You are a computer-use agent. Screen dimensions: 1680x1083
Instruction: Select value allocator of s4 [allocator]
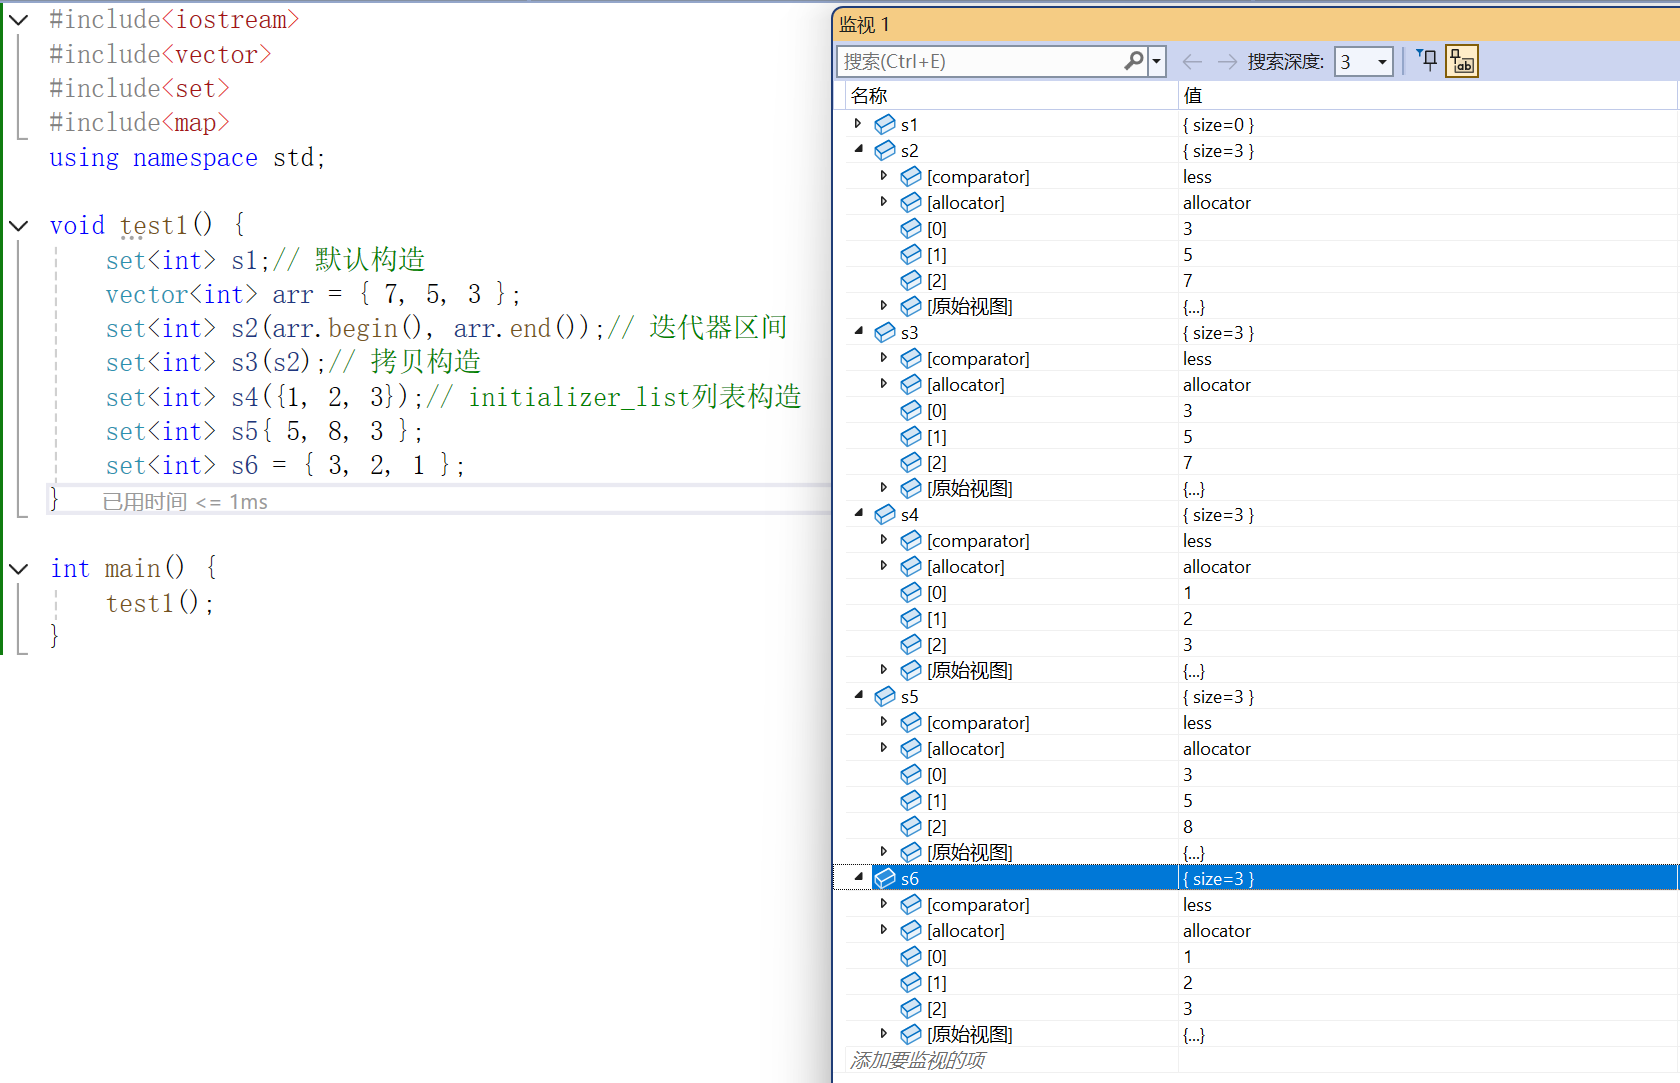(x=1216, y=566)
